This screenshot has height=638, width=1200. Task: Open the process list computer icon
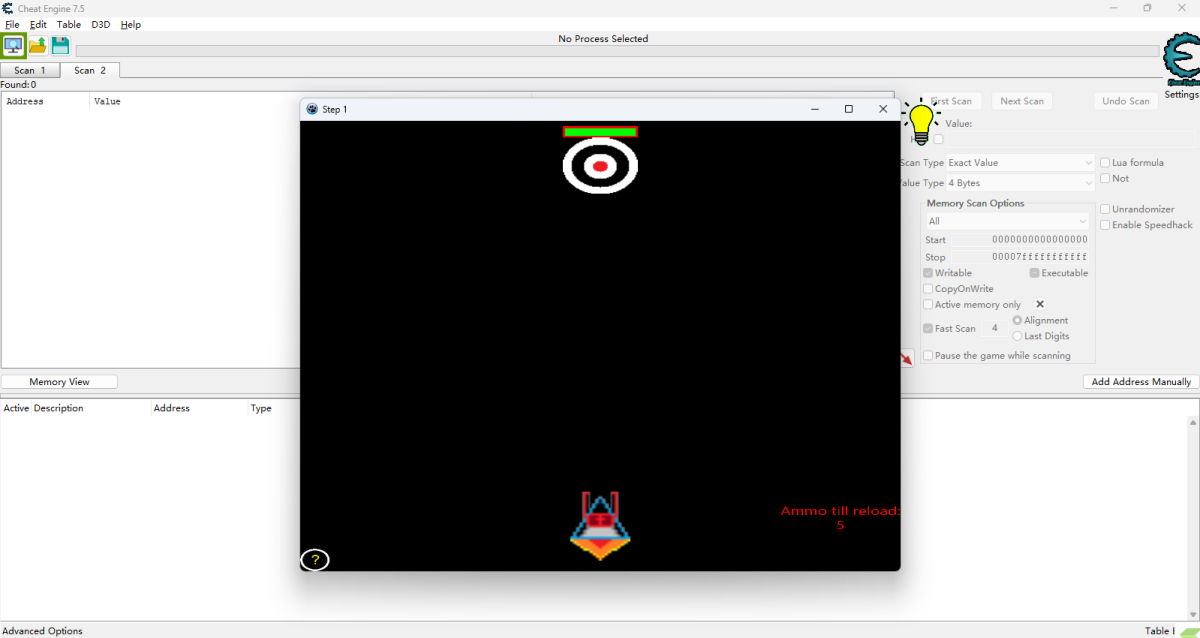point(14,45)
